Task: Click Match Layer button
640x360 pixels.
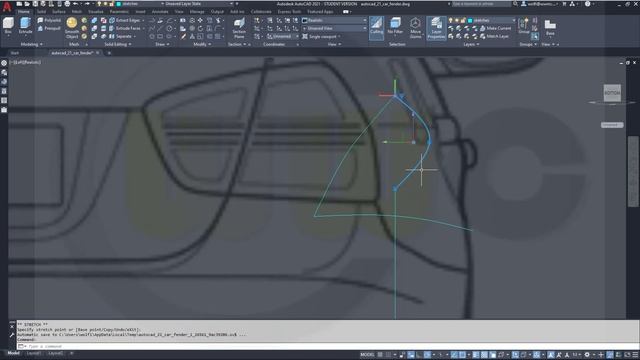Action: pyautogui.click(x=494, y=36)
